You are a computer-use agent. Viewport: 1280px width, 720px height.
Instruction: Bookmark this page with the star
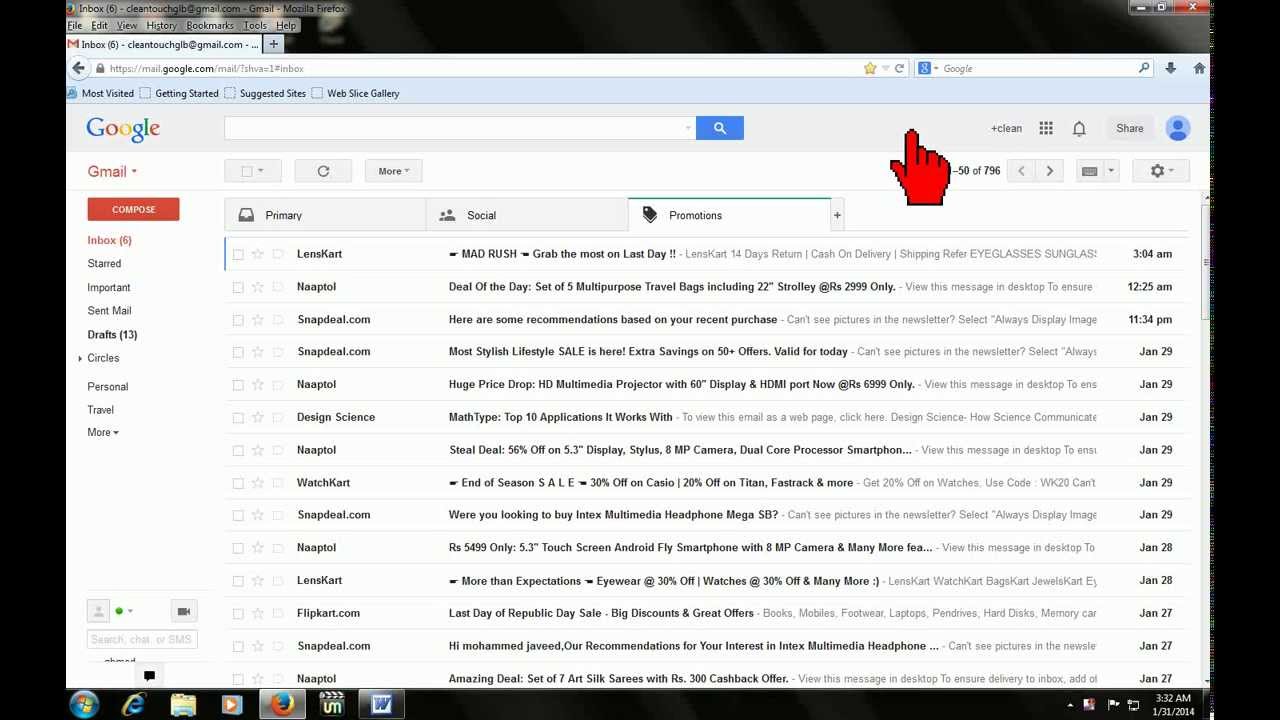[x=870, y=68]
